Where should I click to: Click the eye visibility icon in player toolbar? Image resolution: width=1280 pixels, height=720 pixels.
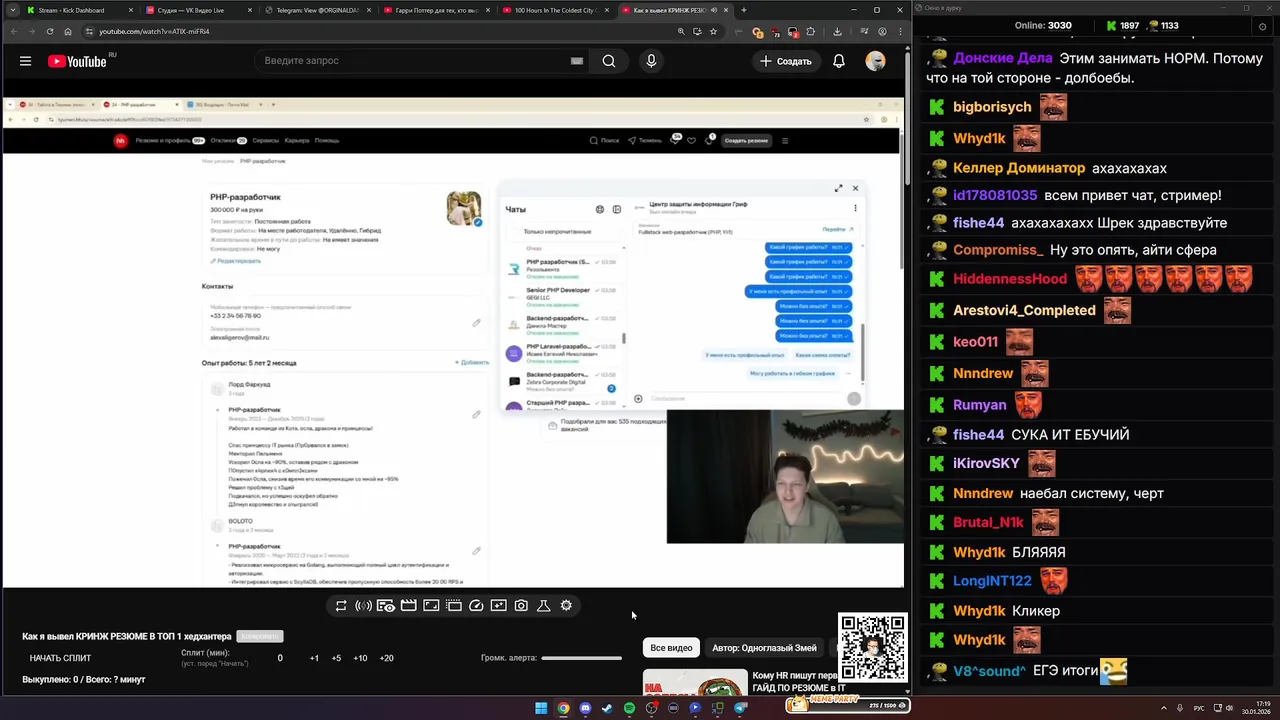pyautogui.click(x=385, y=605)
